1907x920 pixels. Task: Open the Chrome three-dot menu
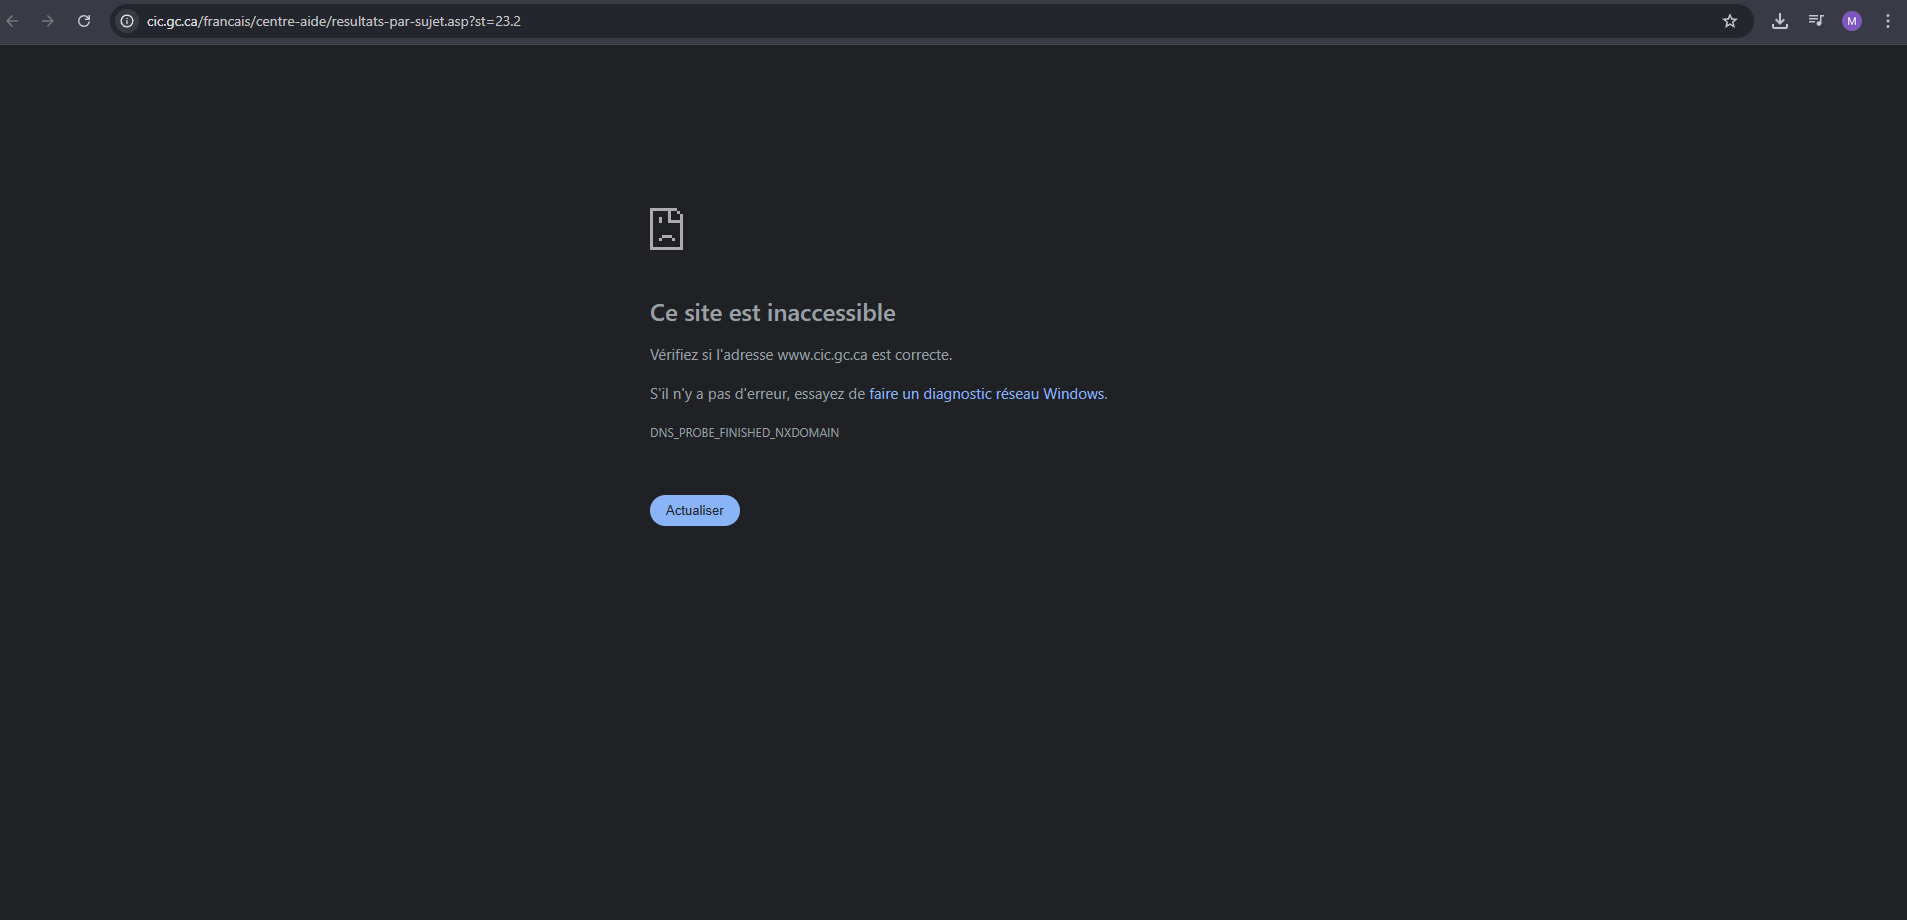[1888, 21]
